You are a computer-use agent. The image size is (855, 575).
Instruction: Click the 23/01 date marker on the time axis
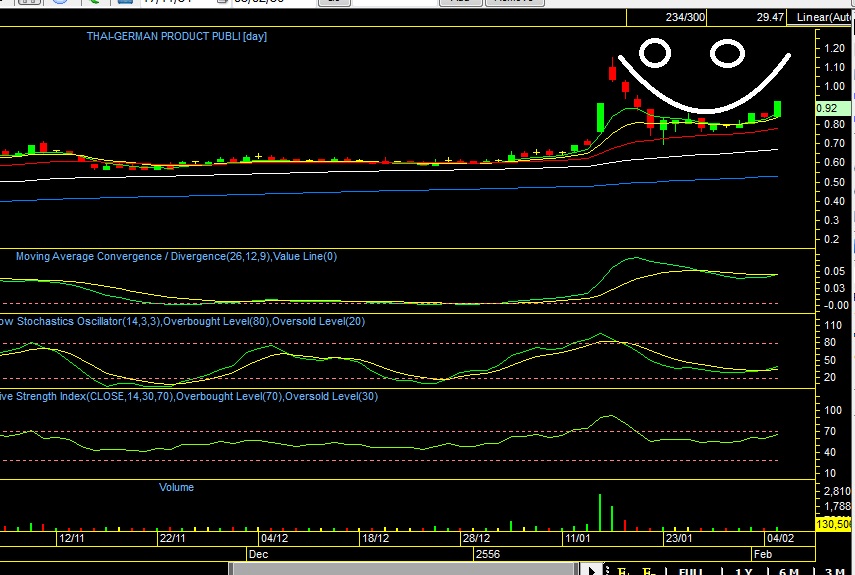pyautogui.click(x=679, y=538)
